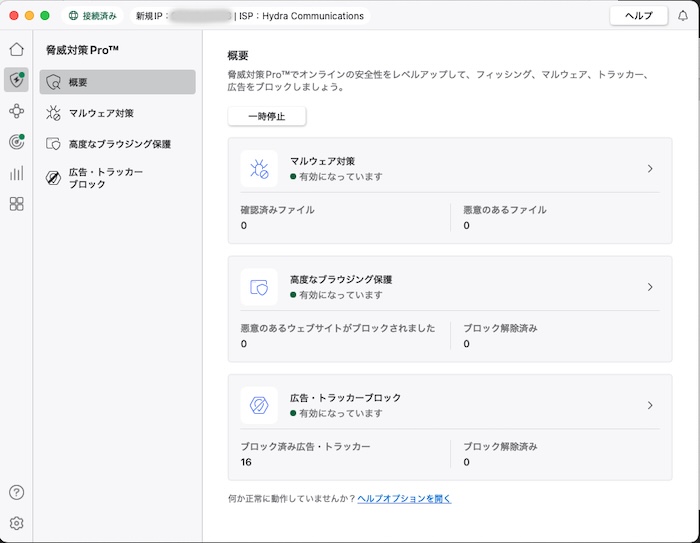This screenshot has width=700, height=543.
Task: Click the マルウェア対策 card bug icon
Action: tap(259, 169)
